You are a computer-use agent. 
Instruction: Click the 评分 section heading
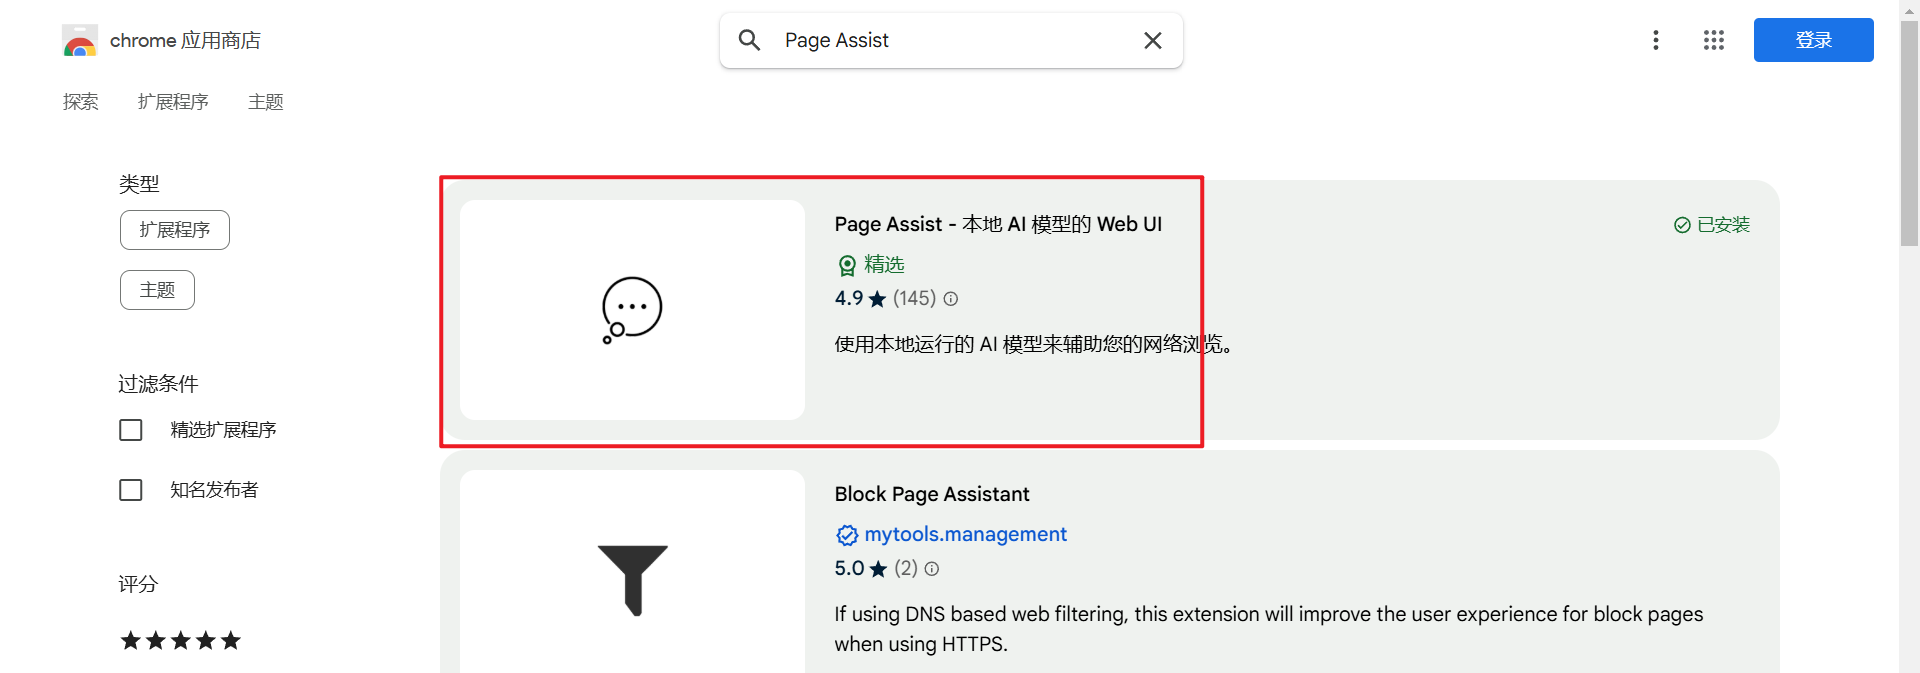(138, 584)
